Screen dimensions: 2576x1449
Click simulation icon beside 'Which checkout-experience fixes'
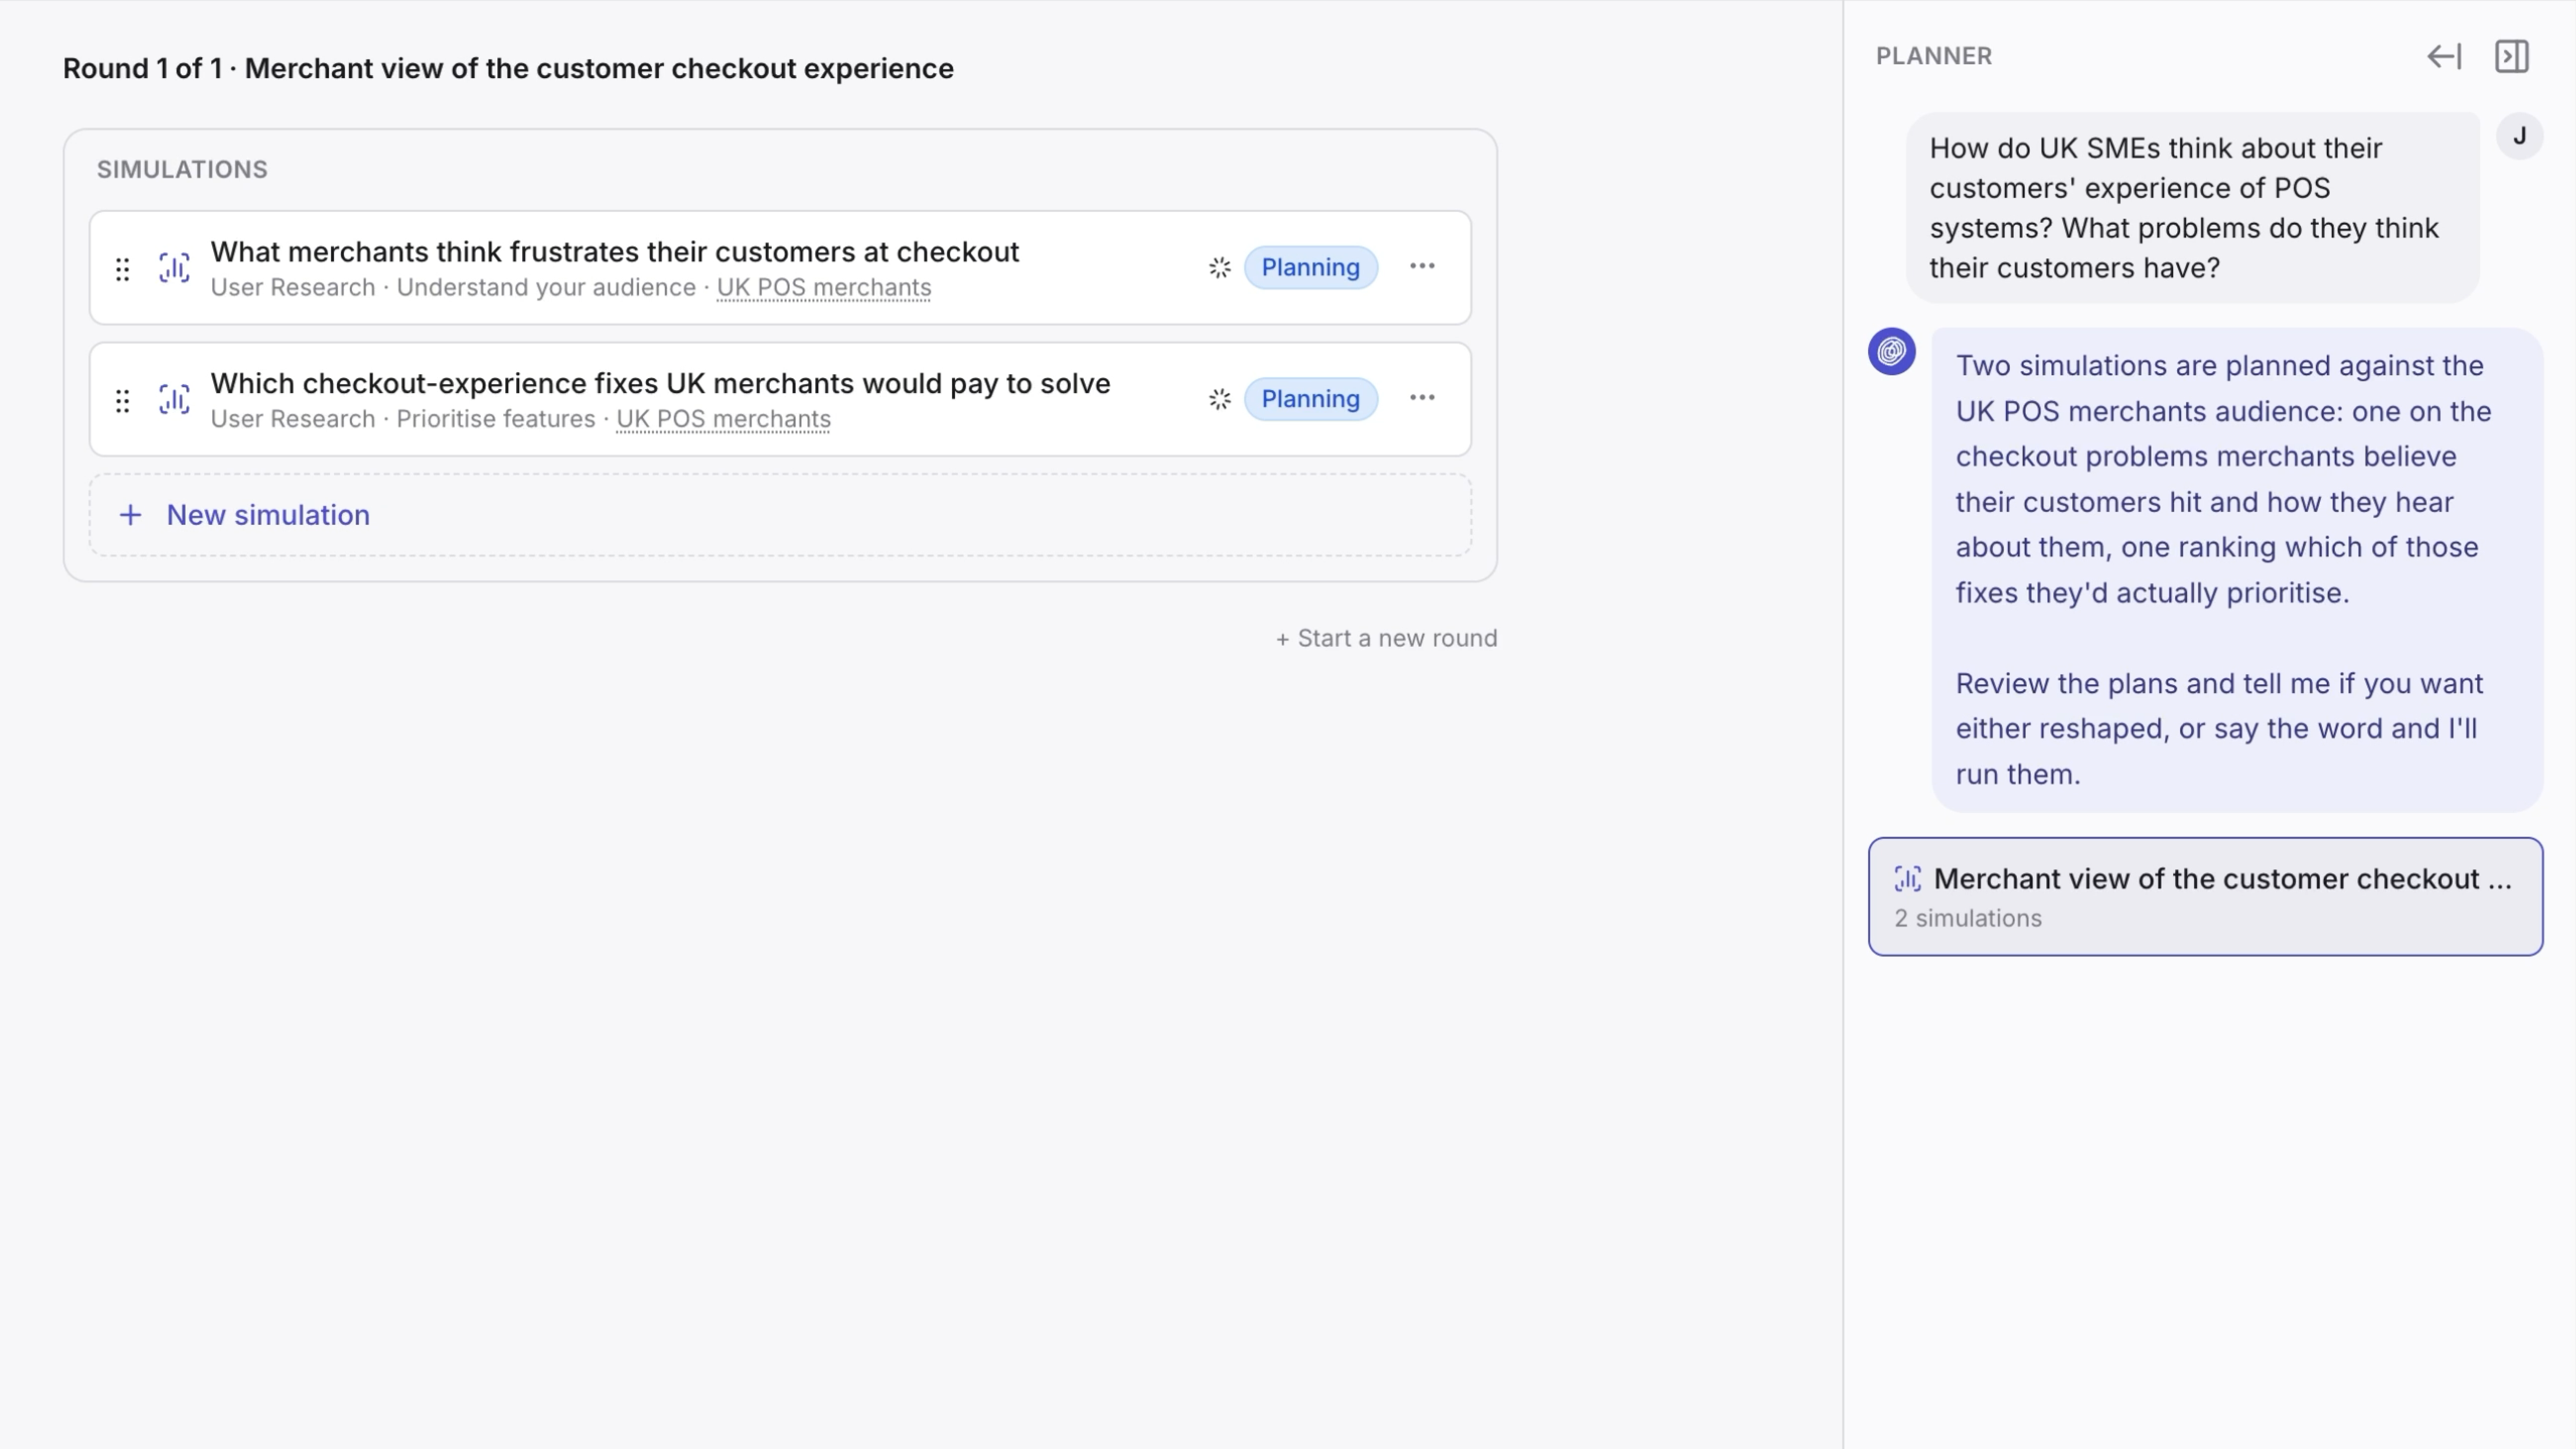pyautogui.click(x=174, y=400)
